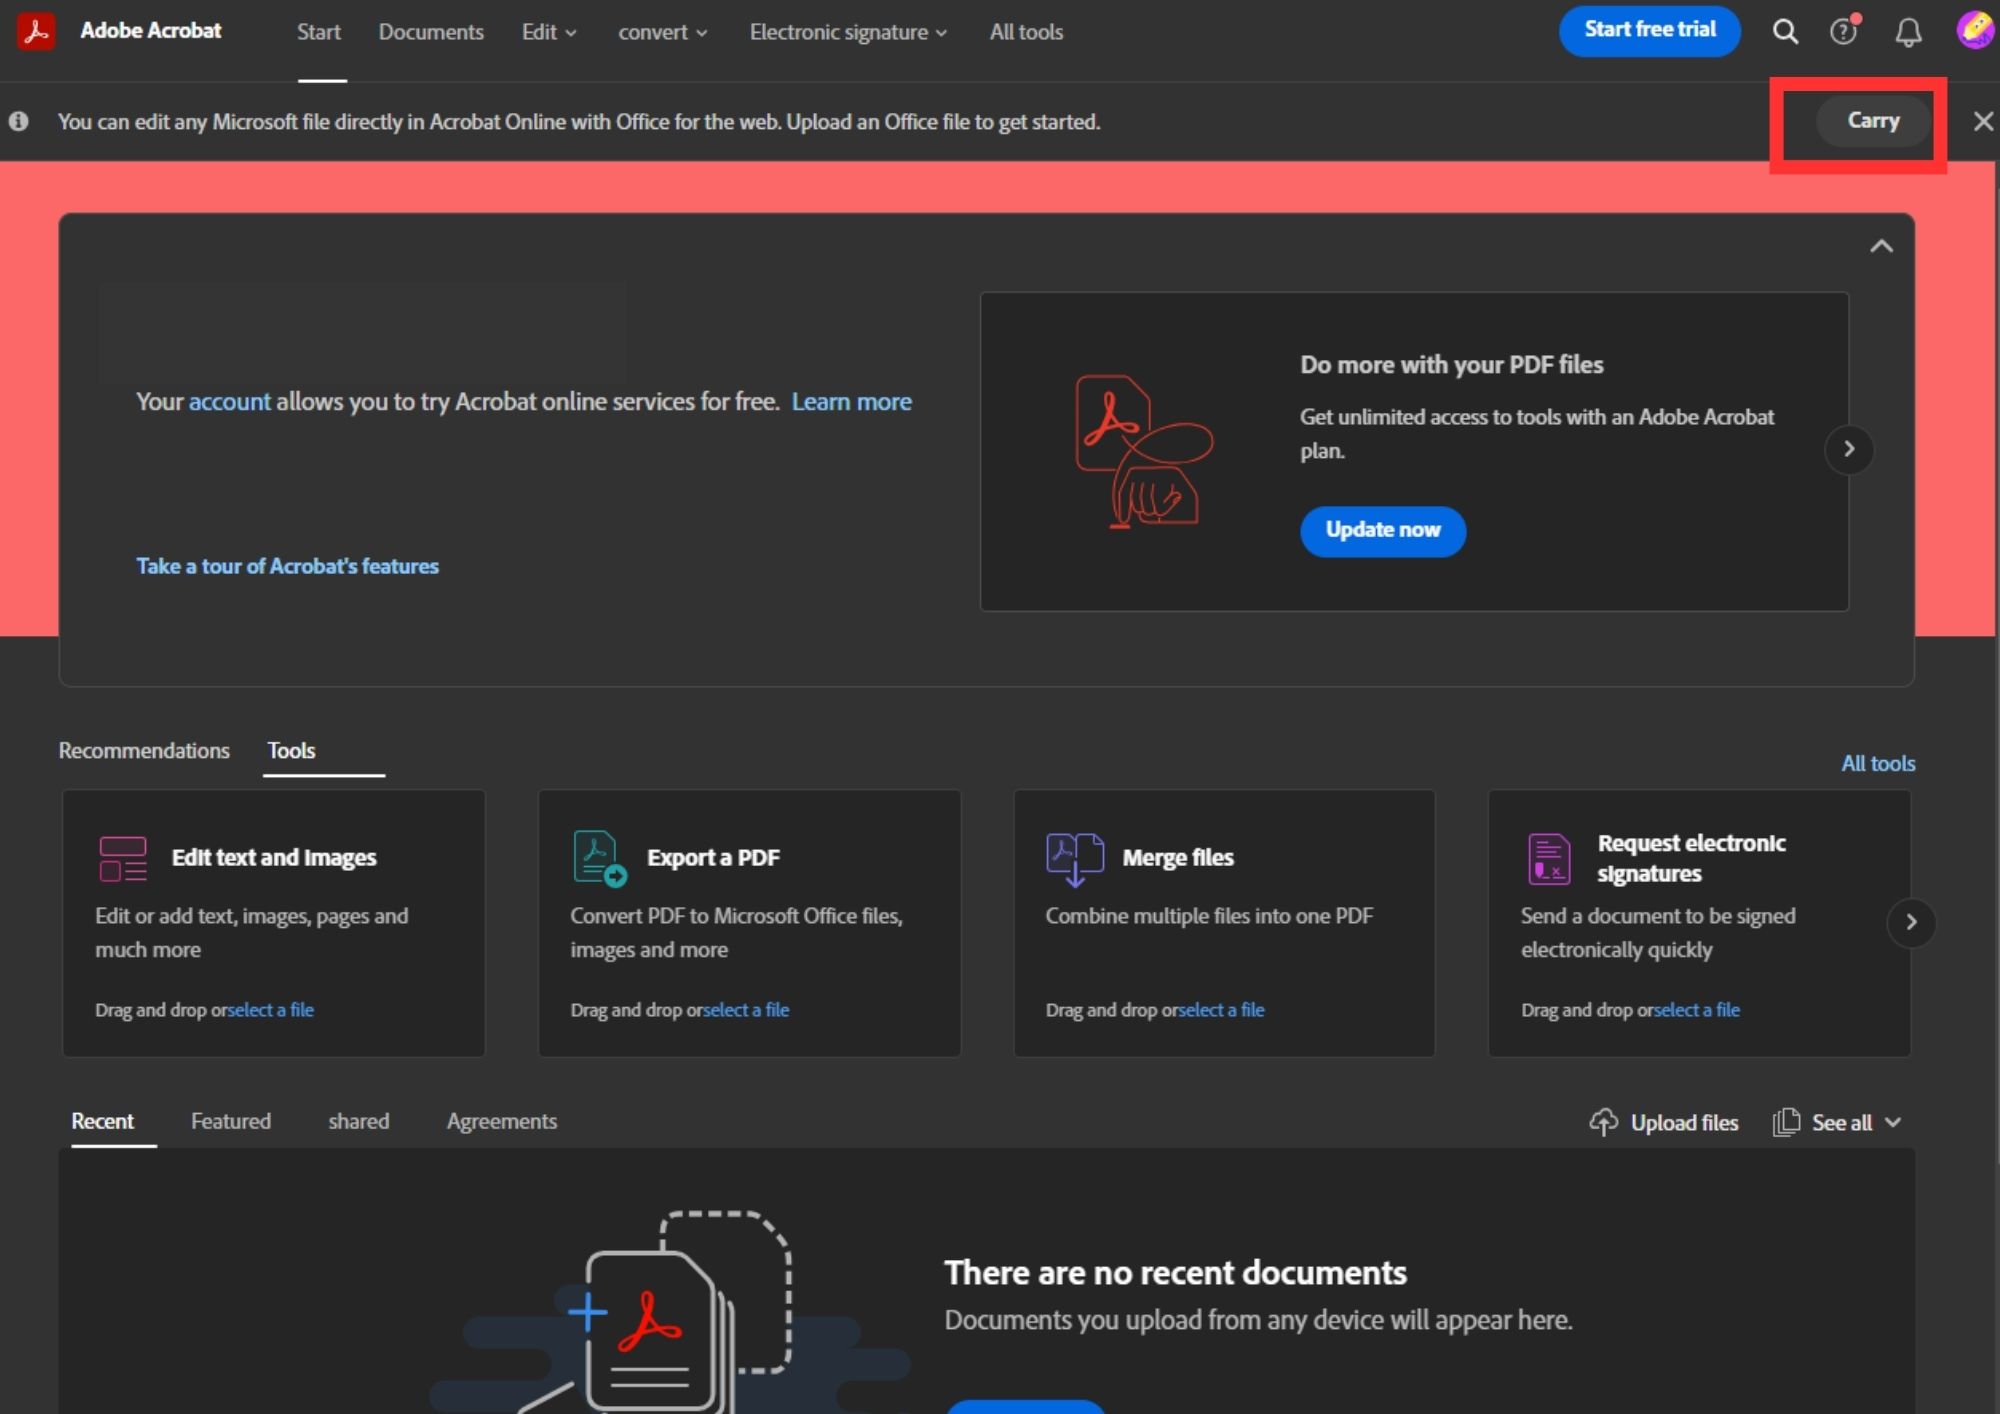The height and width of the screenshot is (1414, 2000).
Task: Click the Carry button in banner
Action: coord(1873,120)
